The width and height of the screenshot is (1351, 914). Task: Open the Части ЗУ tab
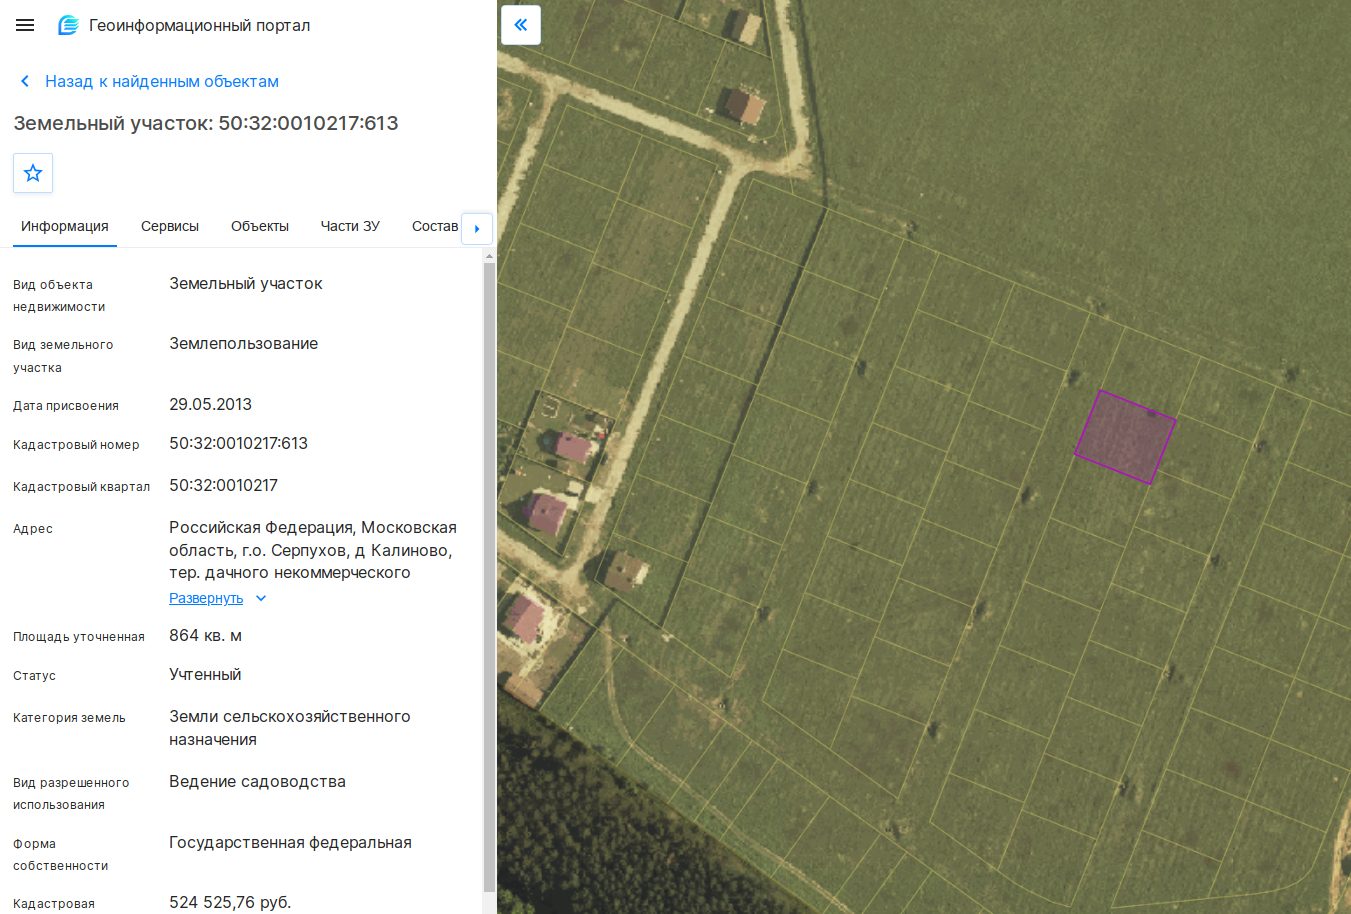tap(350, 226)
